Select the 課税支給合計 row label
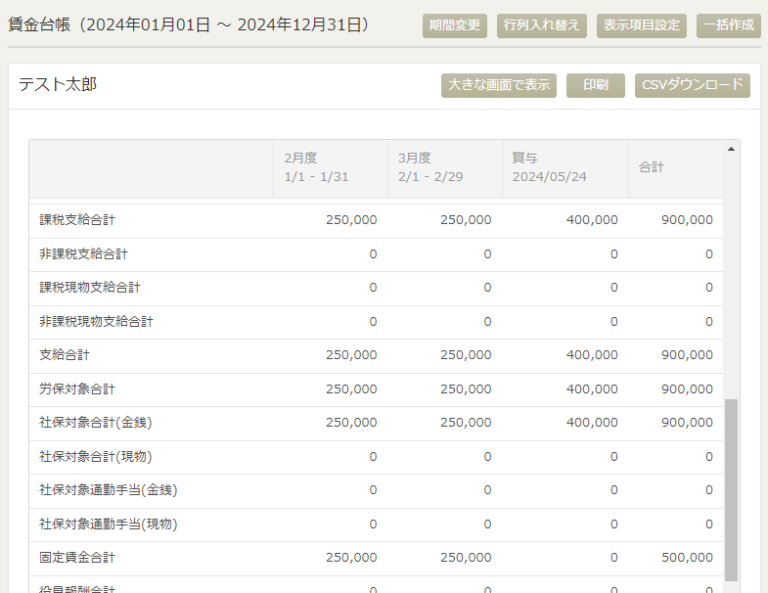The height and width of the screenshot is (593, 768). tap(84, 220)
